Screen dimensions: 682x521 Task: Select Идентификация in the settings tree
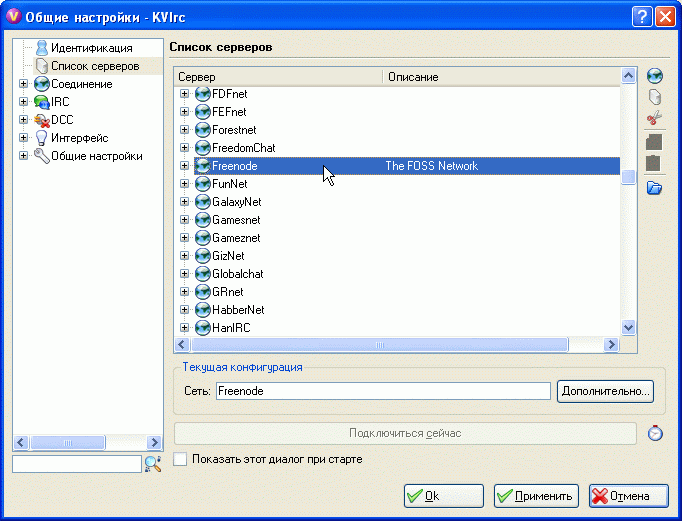(x=92, y=48)
